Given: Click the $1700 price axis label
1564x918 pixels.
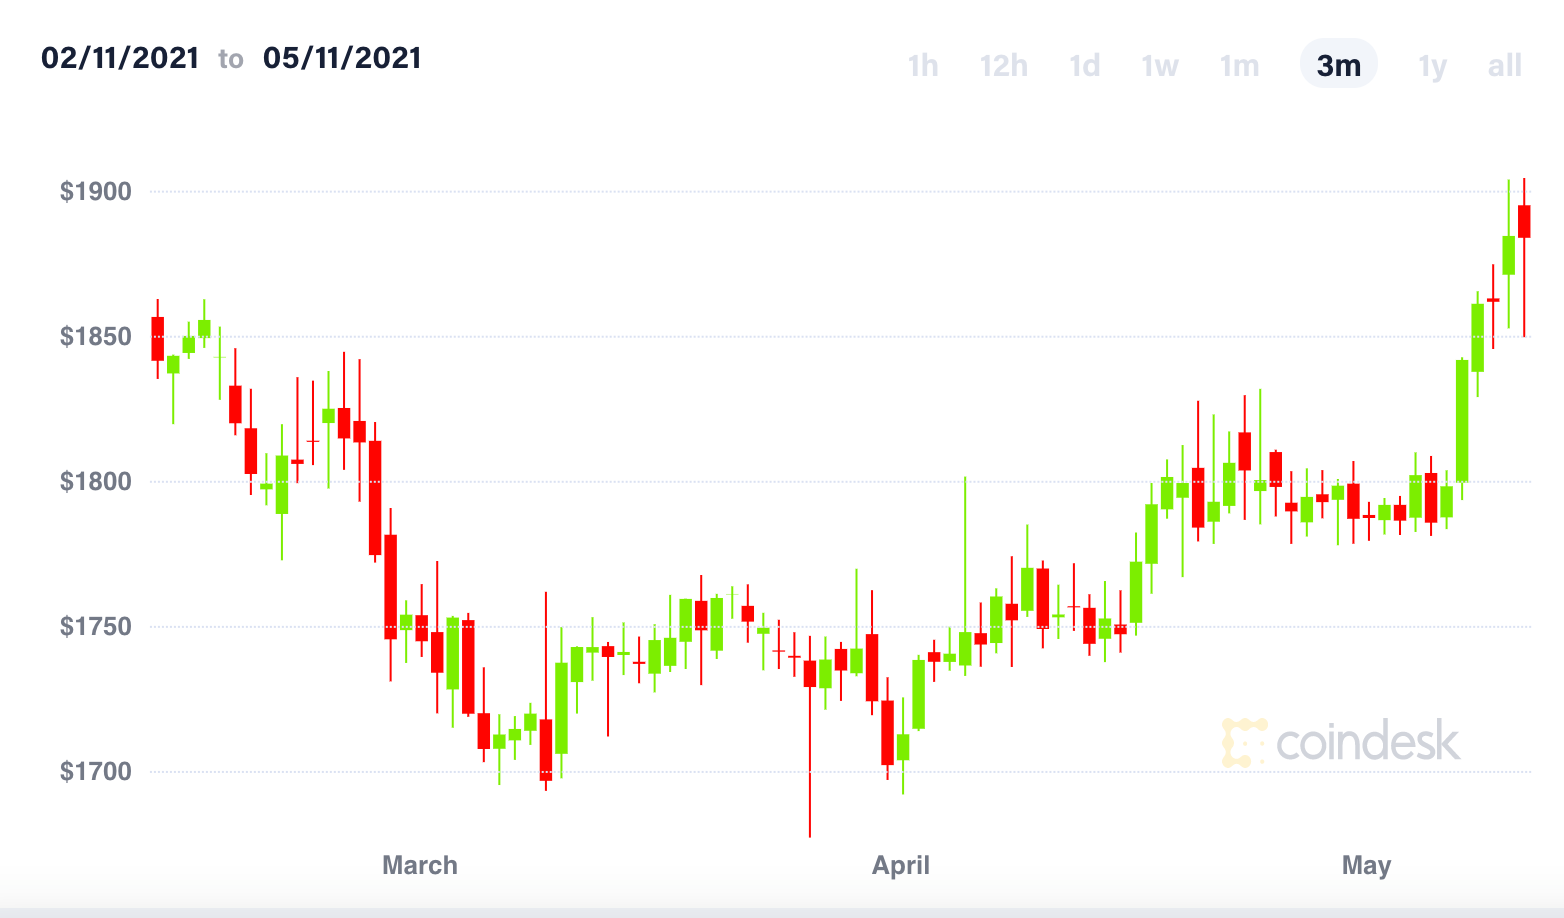Looking at the screenshot, I should (x=96, y=771).
